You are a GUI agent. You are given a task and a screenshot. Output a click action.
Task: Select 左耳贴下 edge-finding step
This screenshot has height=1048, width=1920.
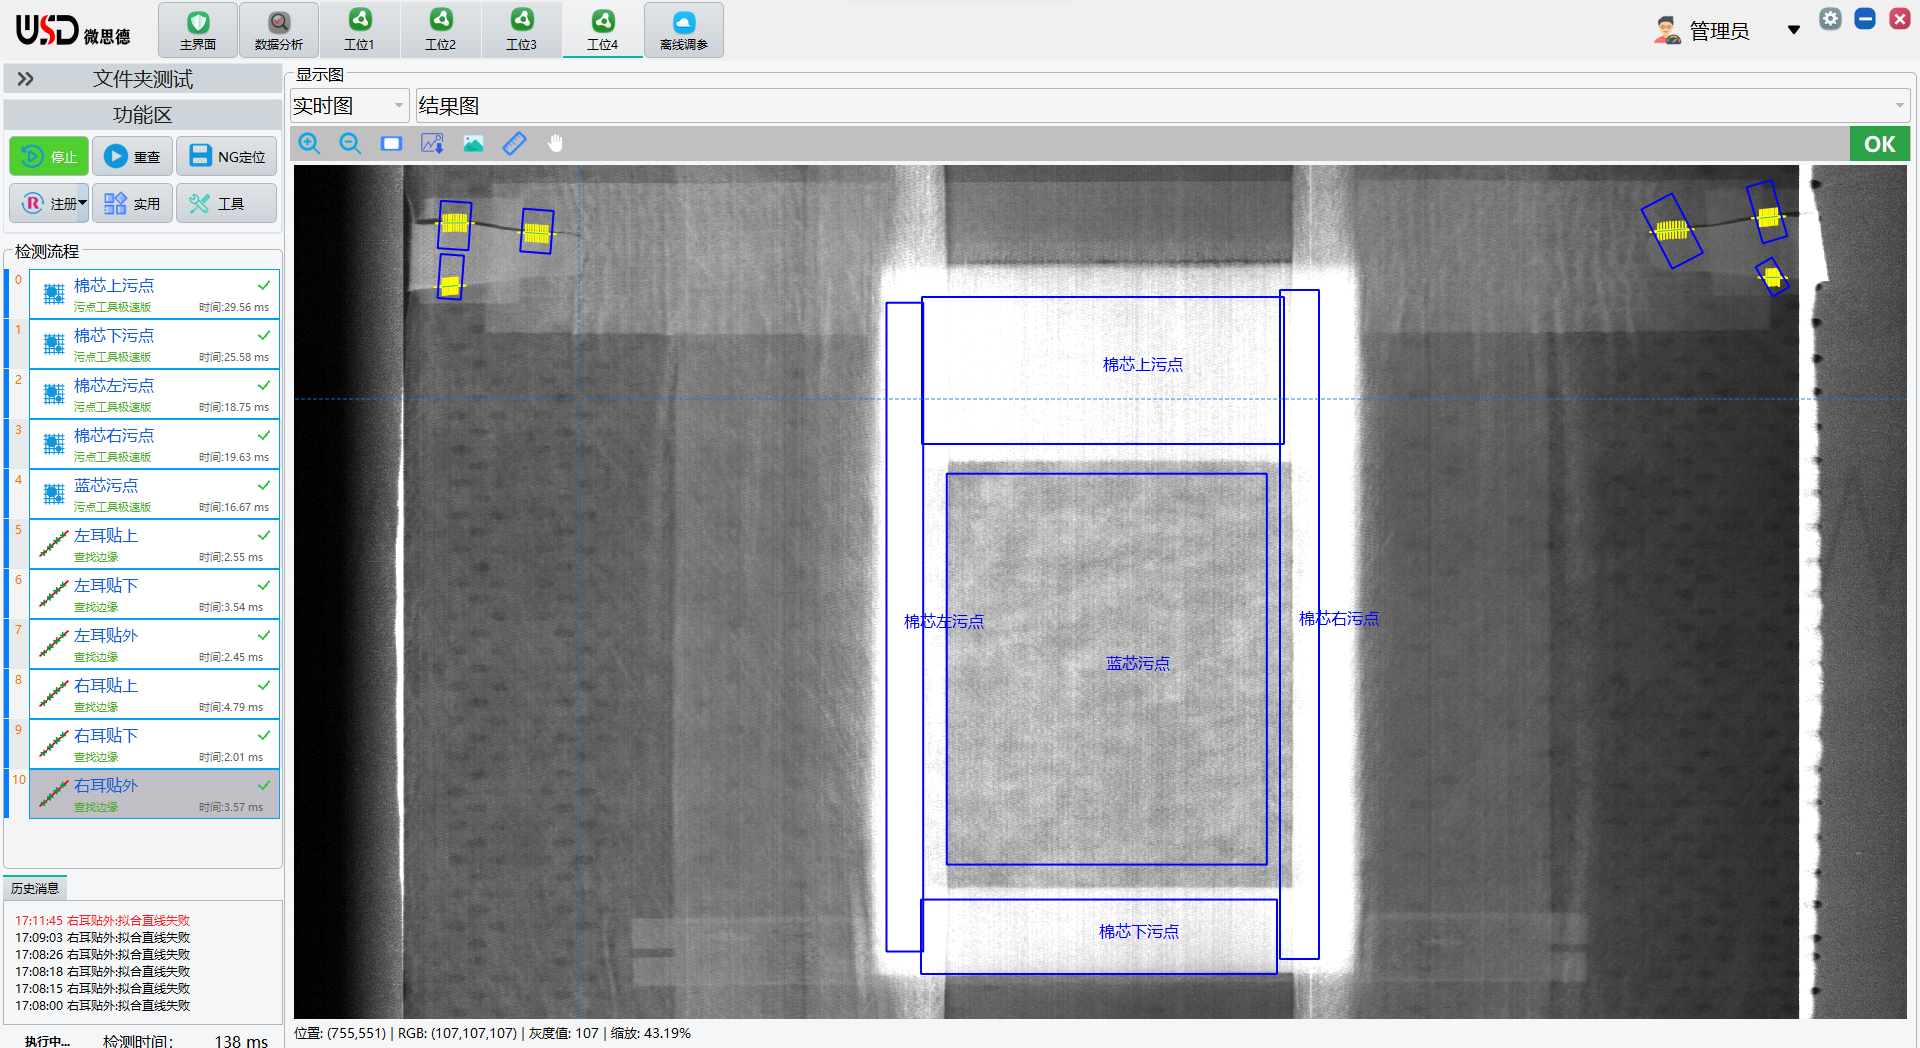154,594
